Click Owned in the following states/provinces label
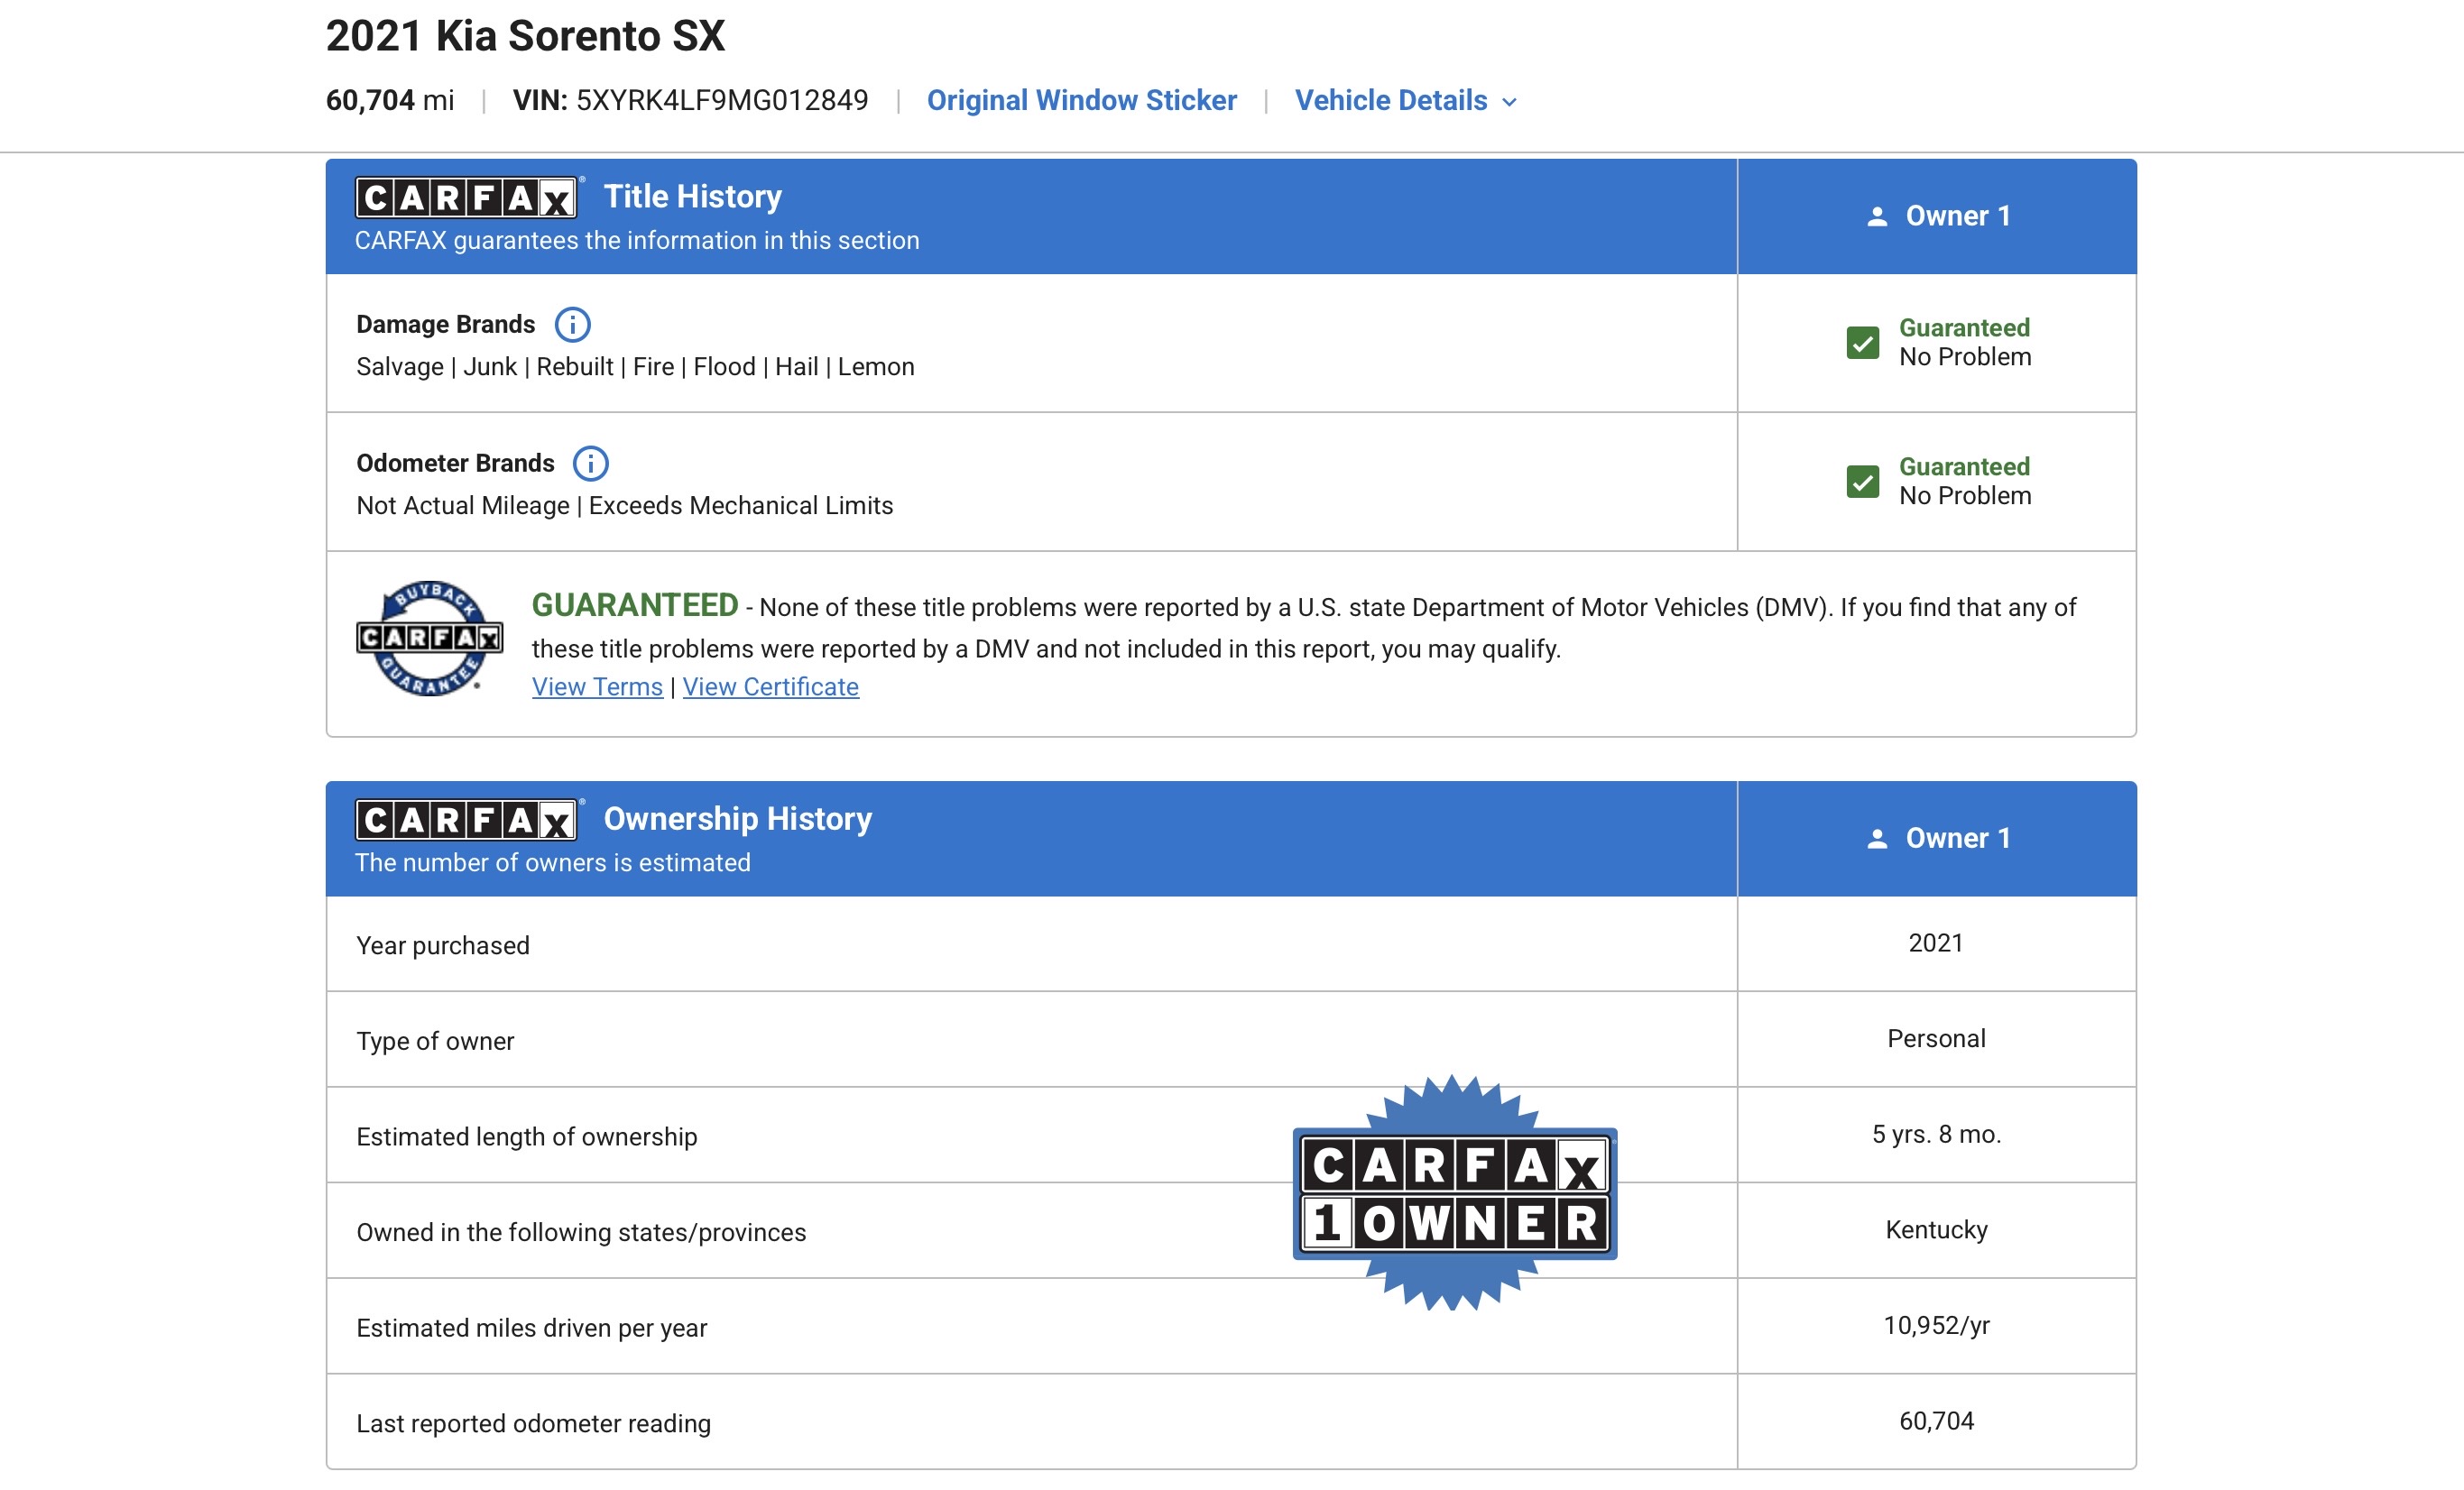2464x1490 pixels. [581, 1232]
